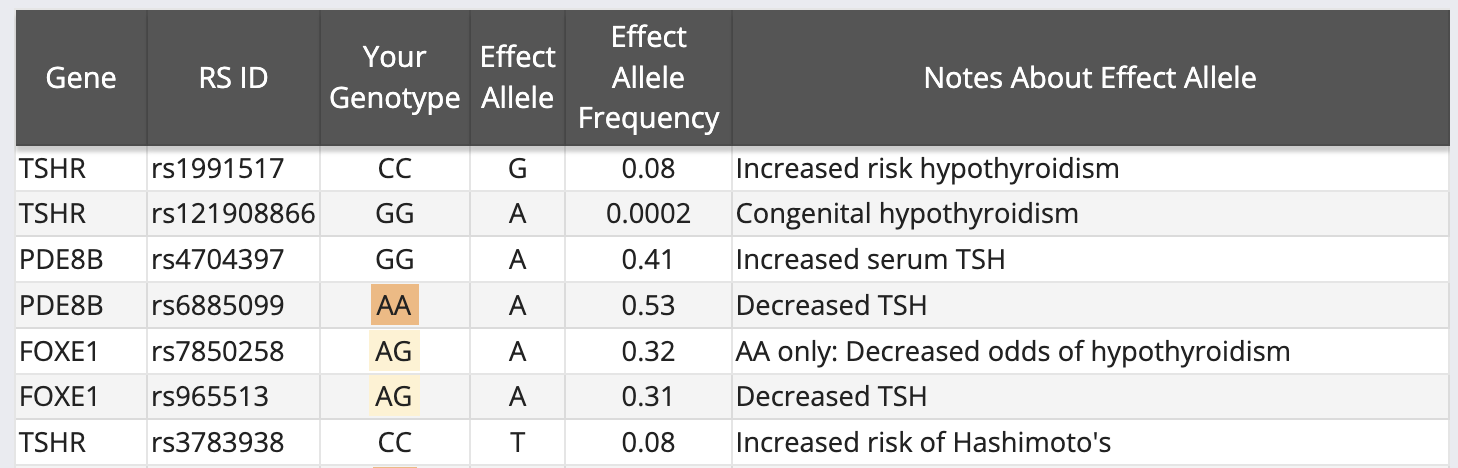Click the Gene column header

[81, 78]
